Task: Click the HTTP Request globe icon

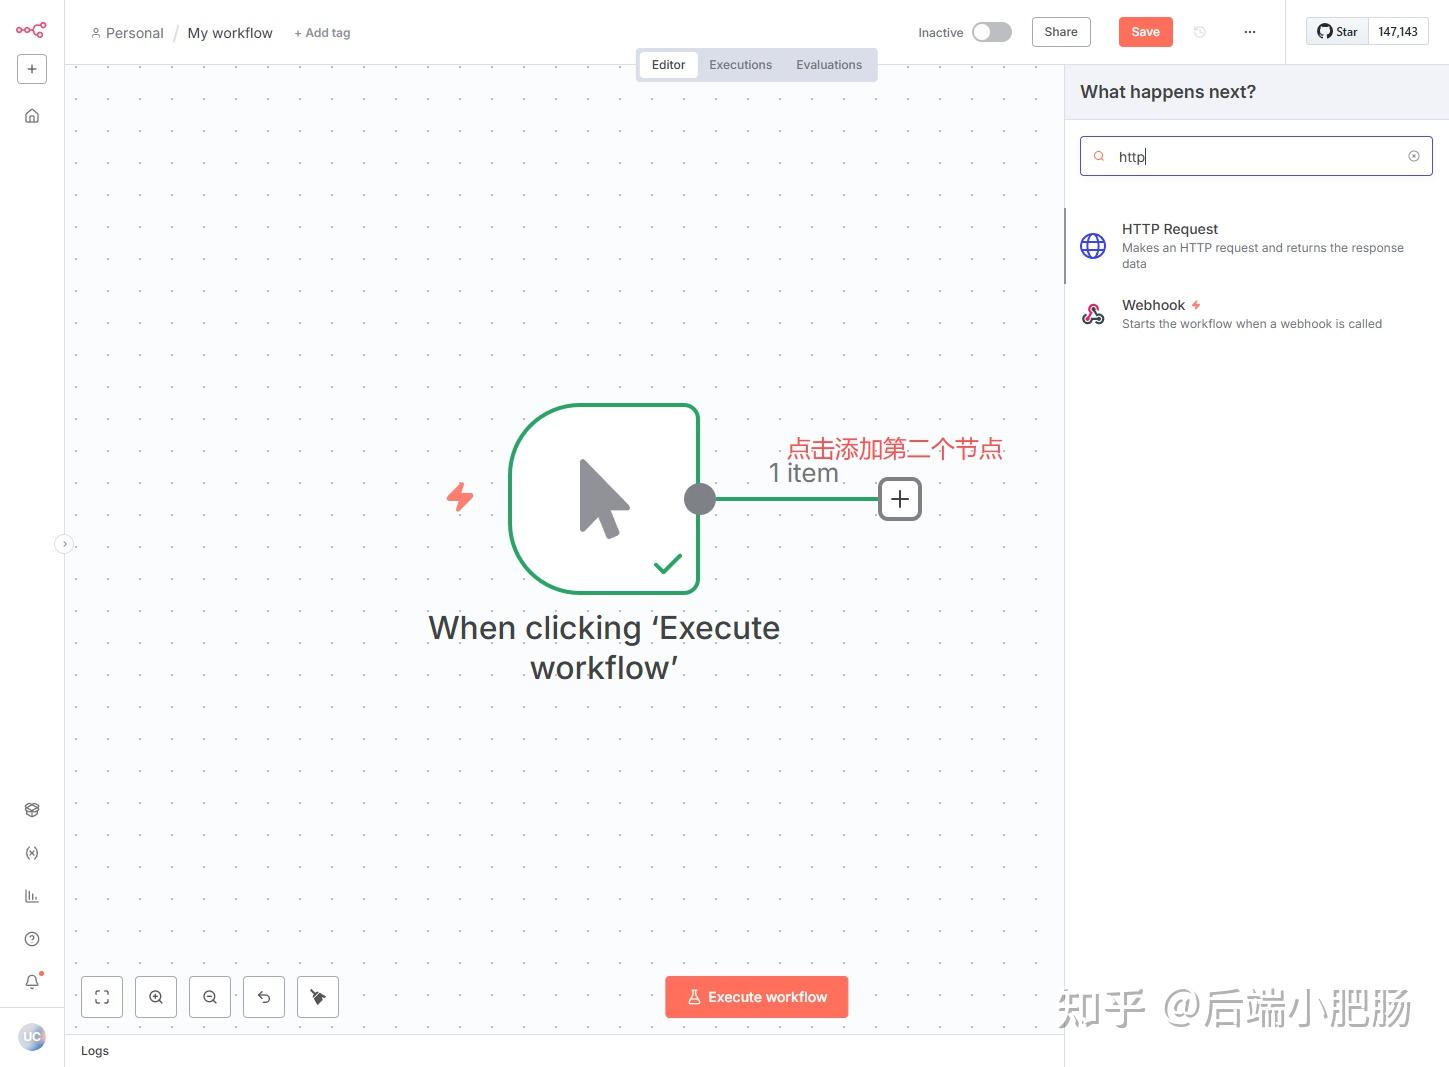Action: click(1093, 246)
